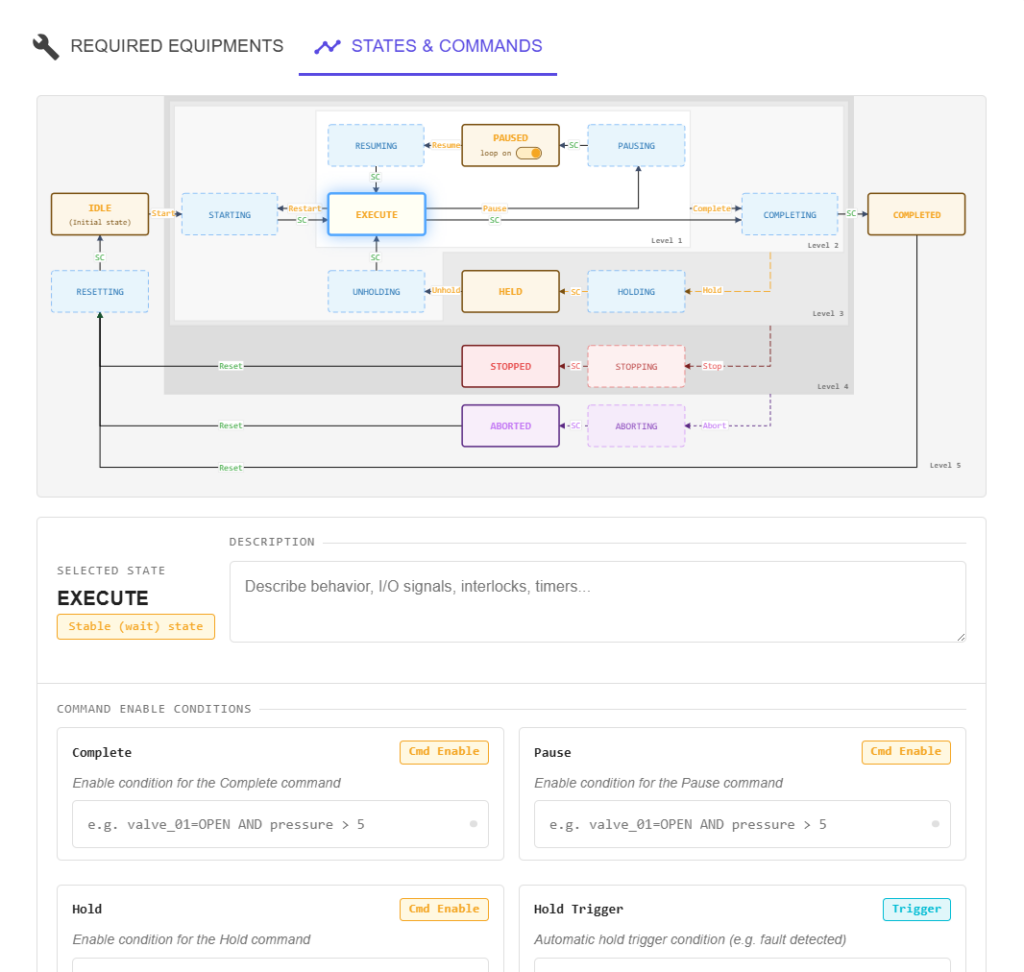Select the STARTING state box

(229, 214)
